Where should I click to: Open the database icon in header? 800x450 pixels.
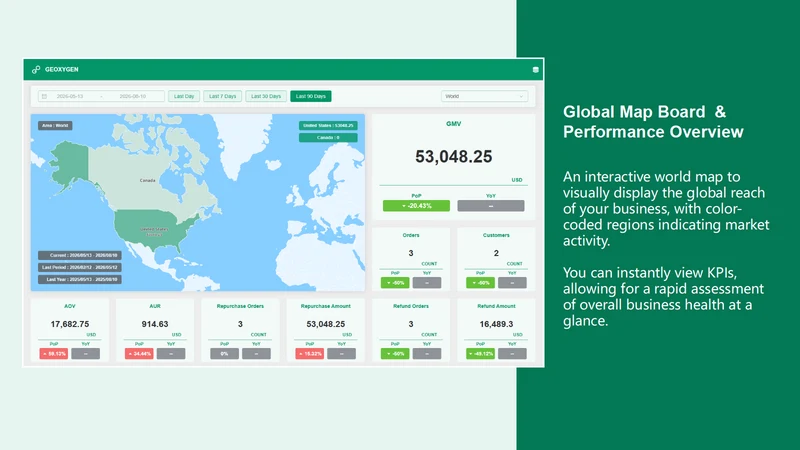tap(535, 70)
